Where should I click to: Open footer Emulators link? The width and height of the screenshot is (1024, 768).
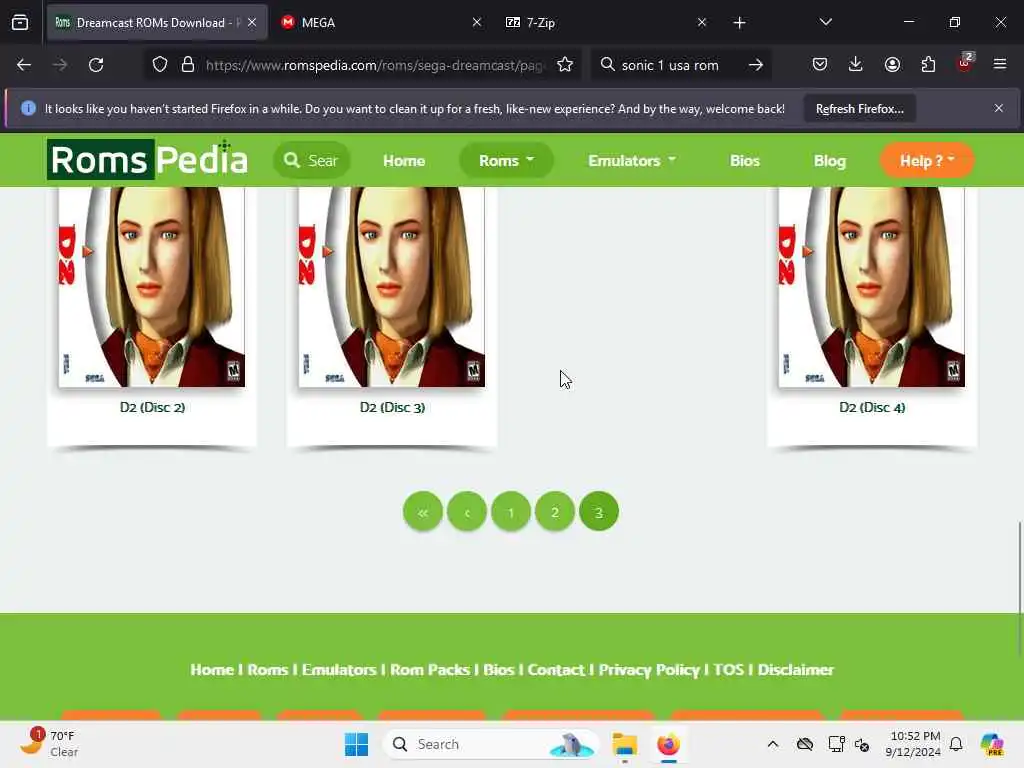pyautogui.click(x=339, y=670)
